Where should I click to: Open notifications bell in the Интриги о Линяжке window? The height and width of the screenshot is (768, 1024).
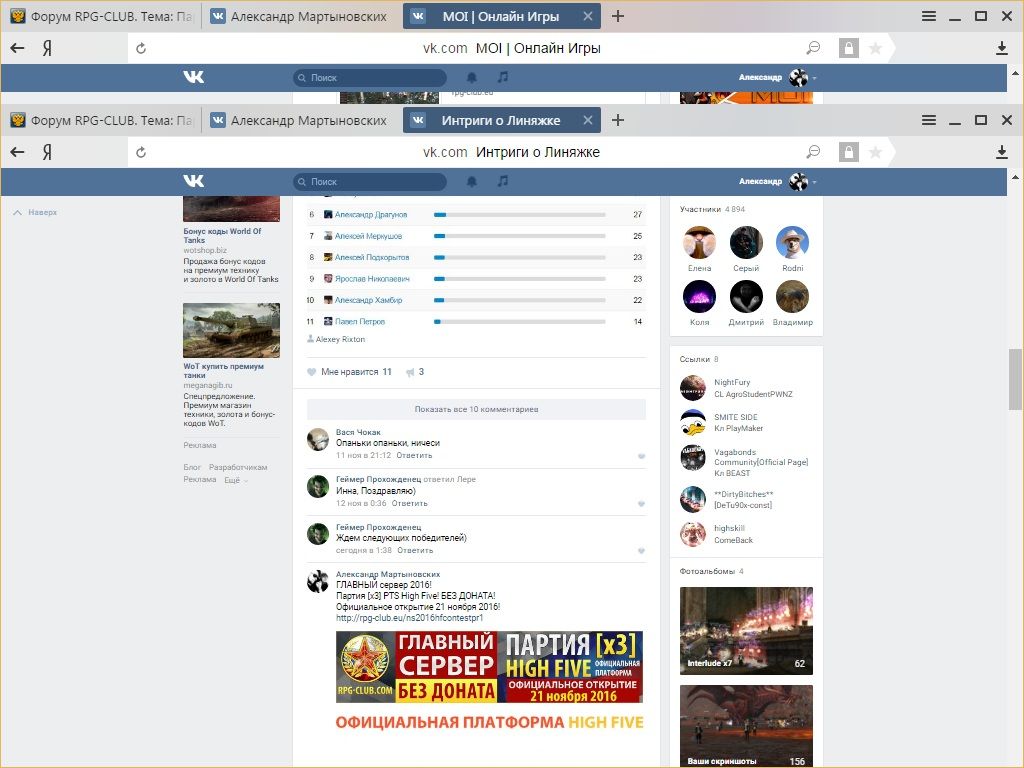[x=472, y=181]
